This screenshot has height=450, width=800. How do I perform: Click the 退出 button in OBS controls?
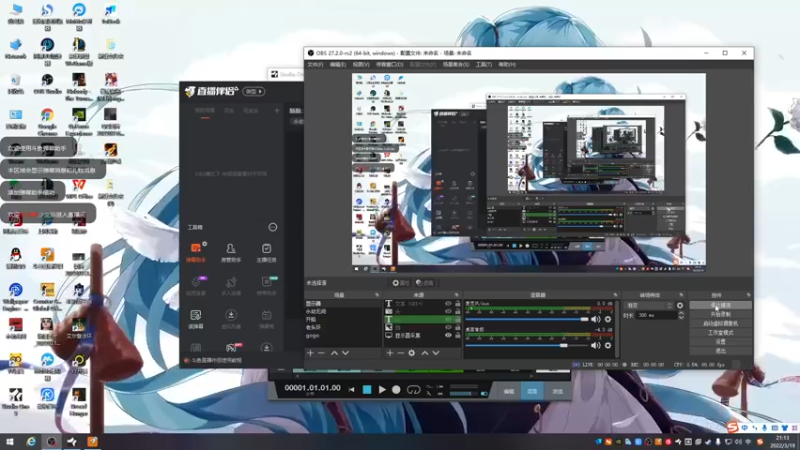[x=720, y=351]
